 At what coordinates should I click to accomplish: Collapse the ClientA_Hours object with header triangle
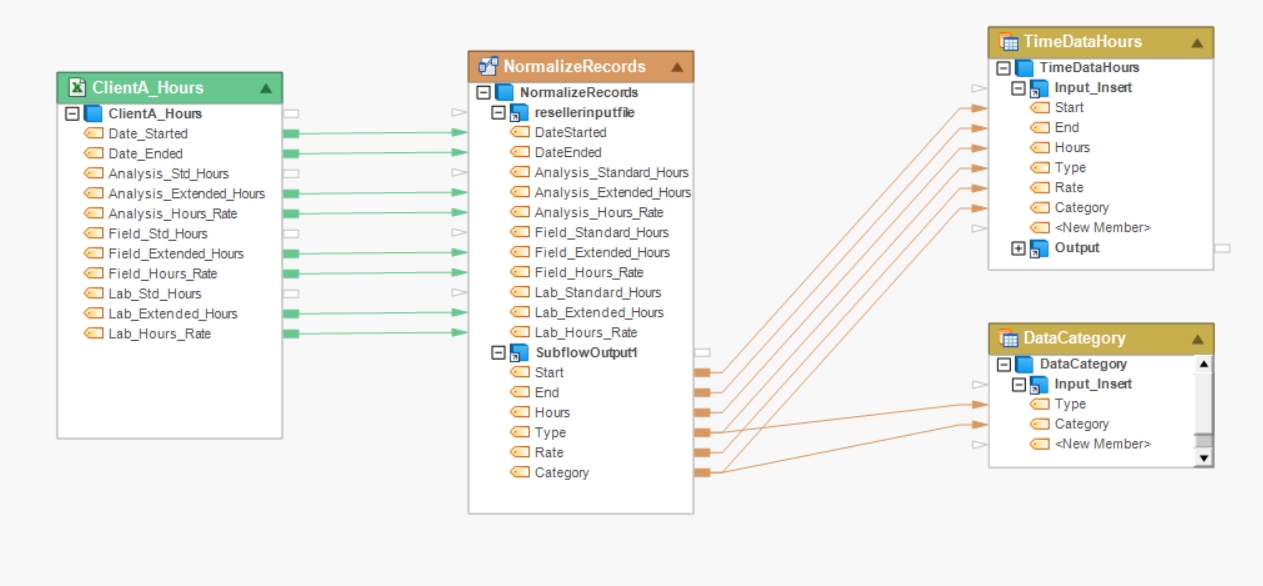[265, 88]
